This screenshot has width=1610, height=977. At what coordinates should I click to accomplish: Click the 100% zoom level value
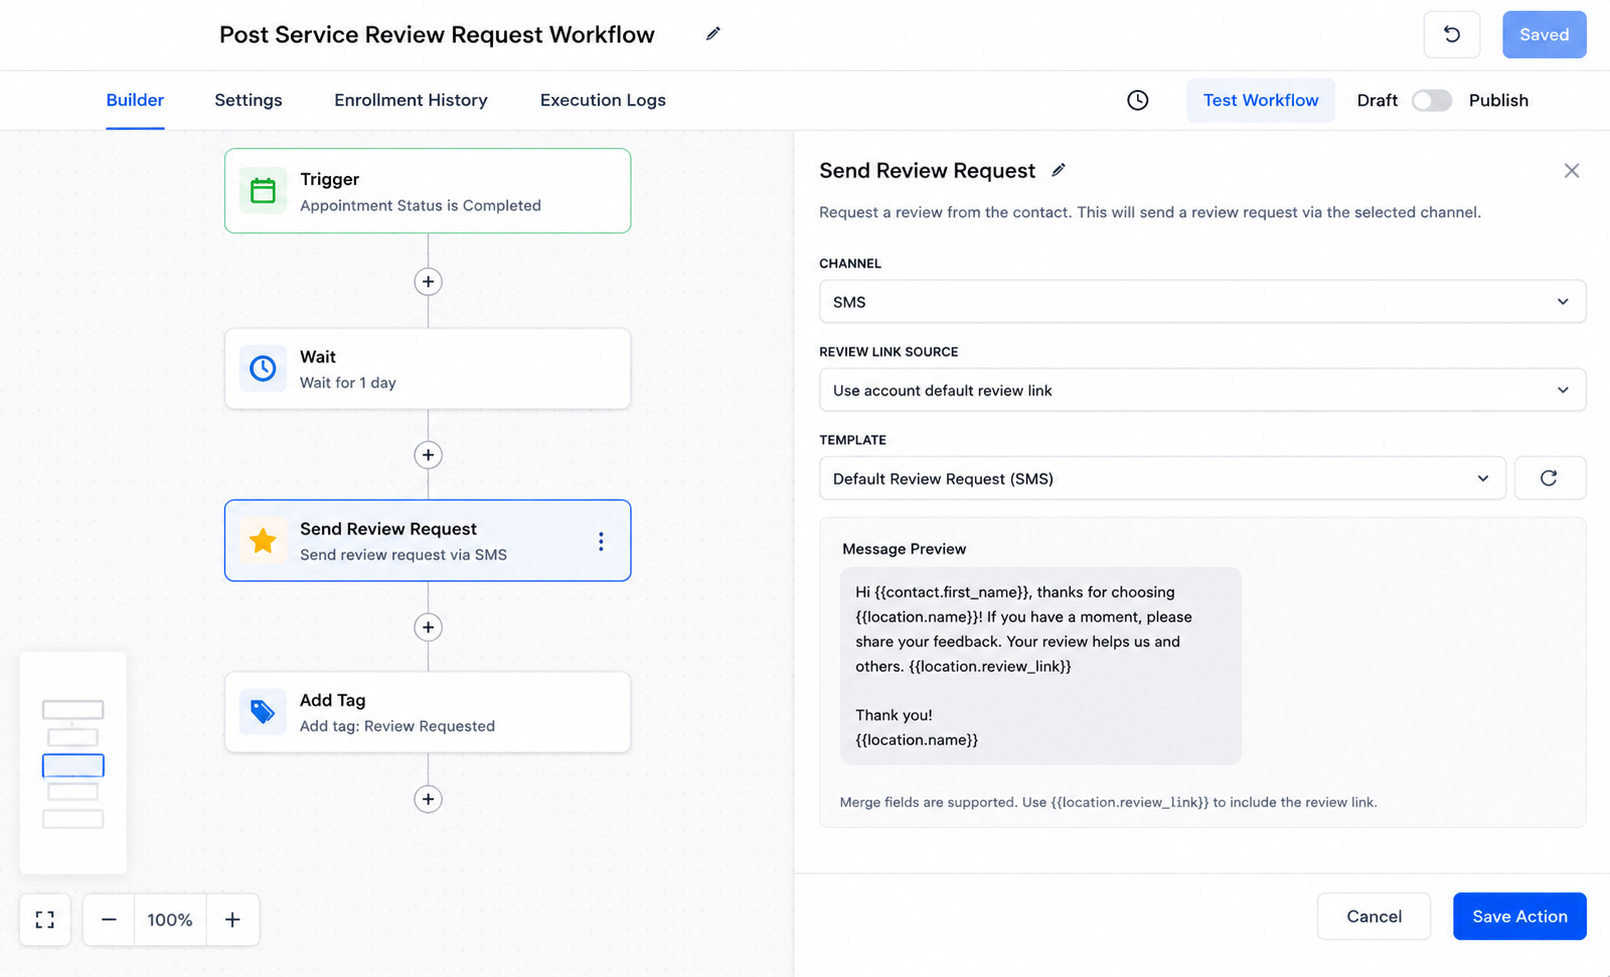pos(170,919)
